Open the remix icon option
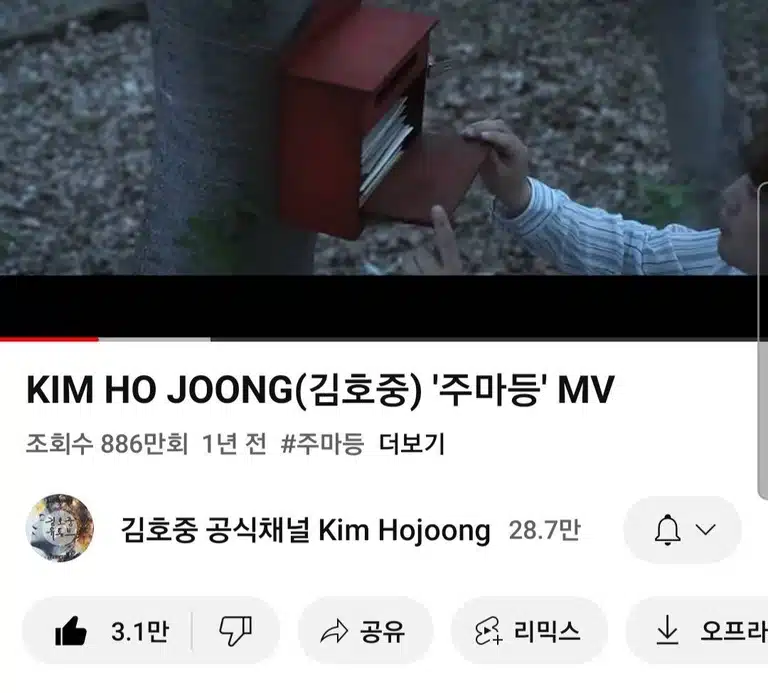The image size is (768, 693). click(488, 631)
